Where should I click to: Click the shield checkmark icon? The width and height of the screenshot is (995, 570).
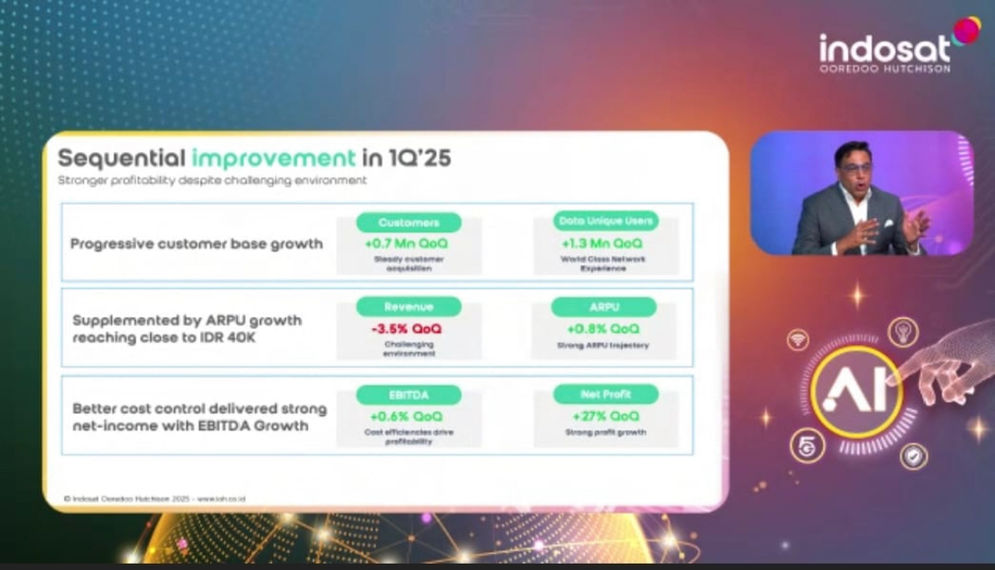[x=913, y=456]
